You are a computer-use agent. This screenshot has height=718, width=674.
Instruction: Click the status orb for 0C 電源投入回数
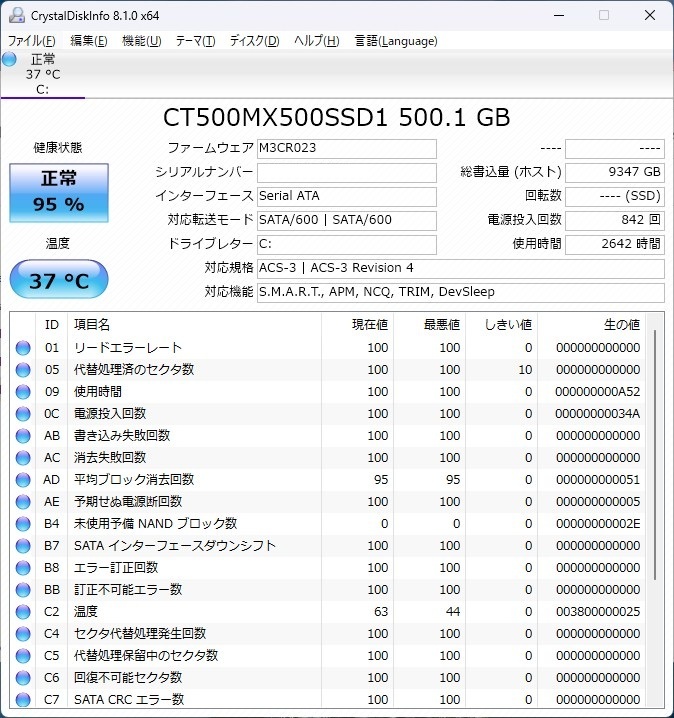23,414
